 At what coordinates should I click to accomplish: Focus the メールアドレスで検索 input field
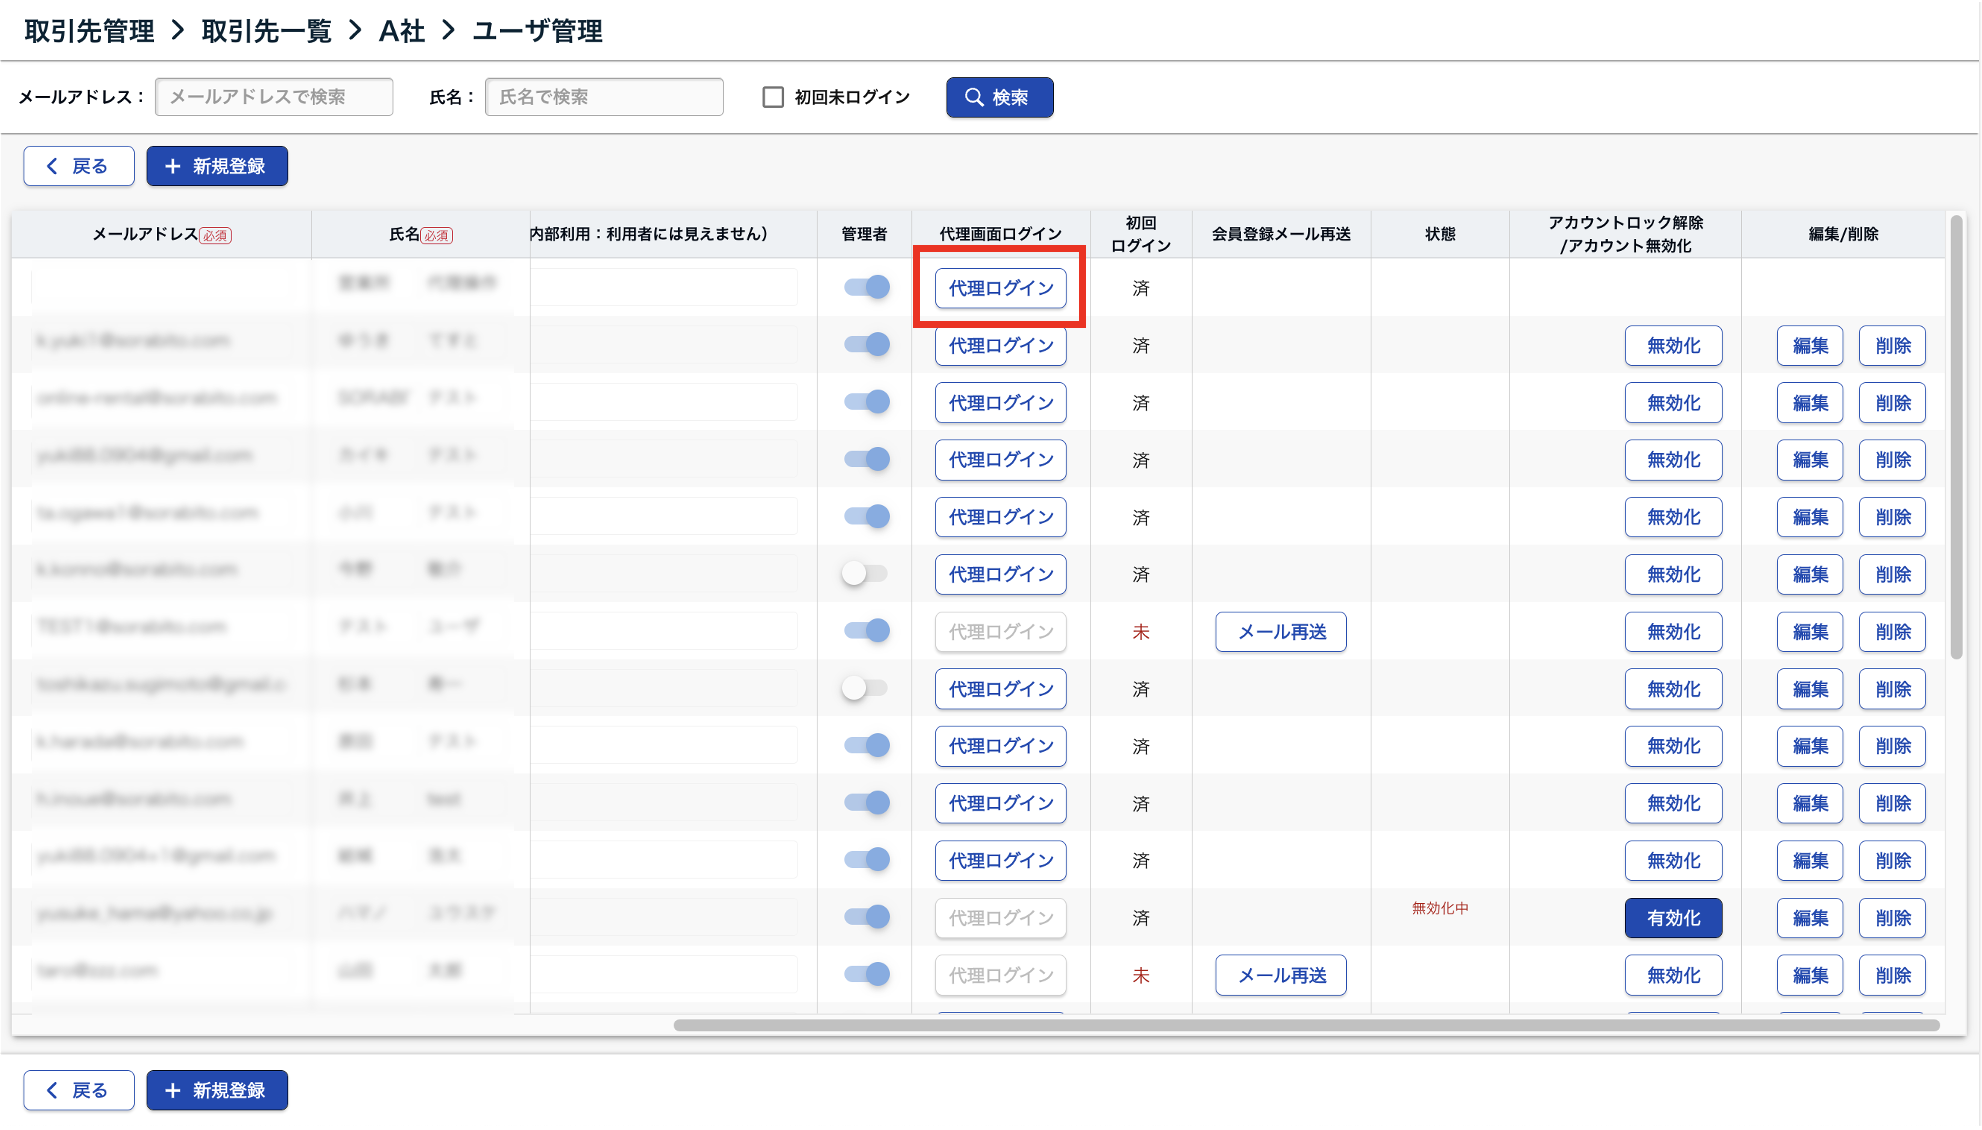(274, 97)
